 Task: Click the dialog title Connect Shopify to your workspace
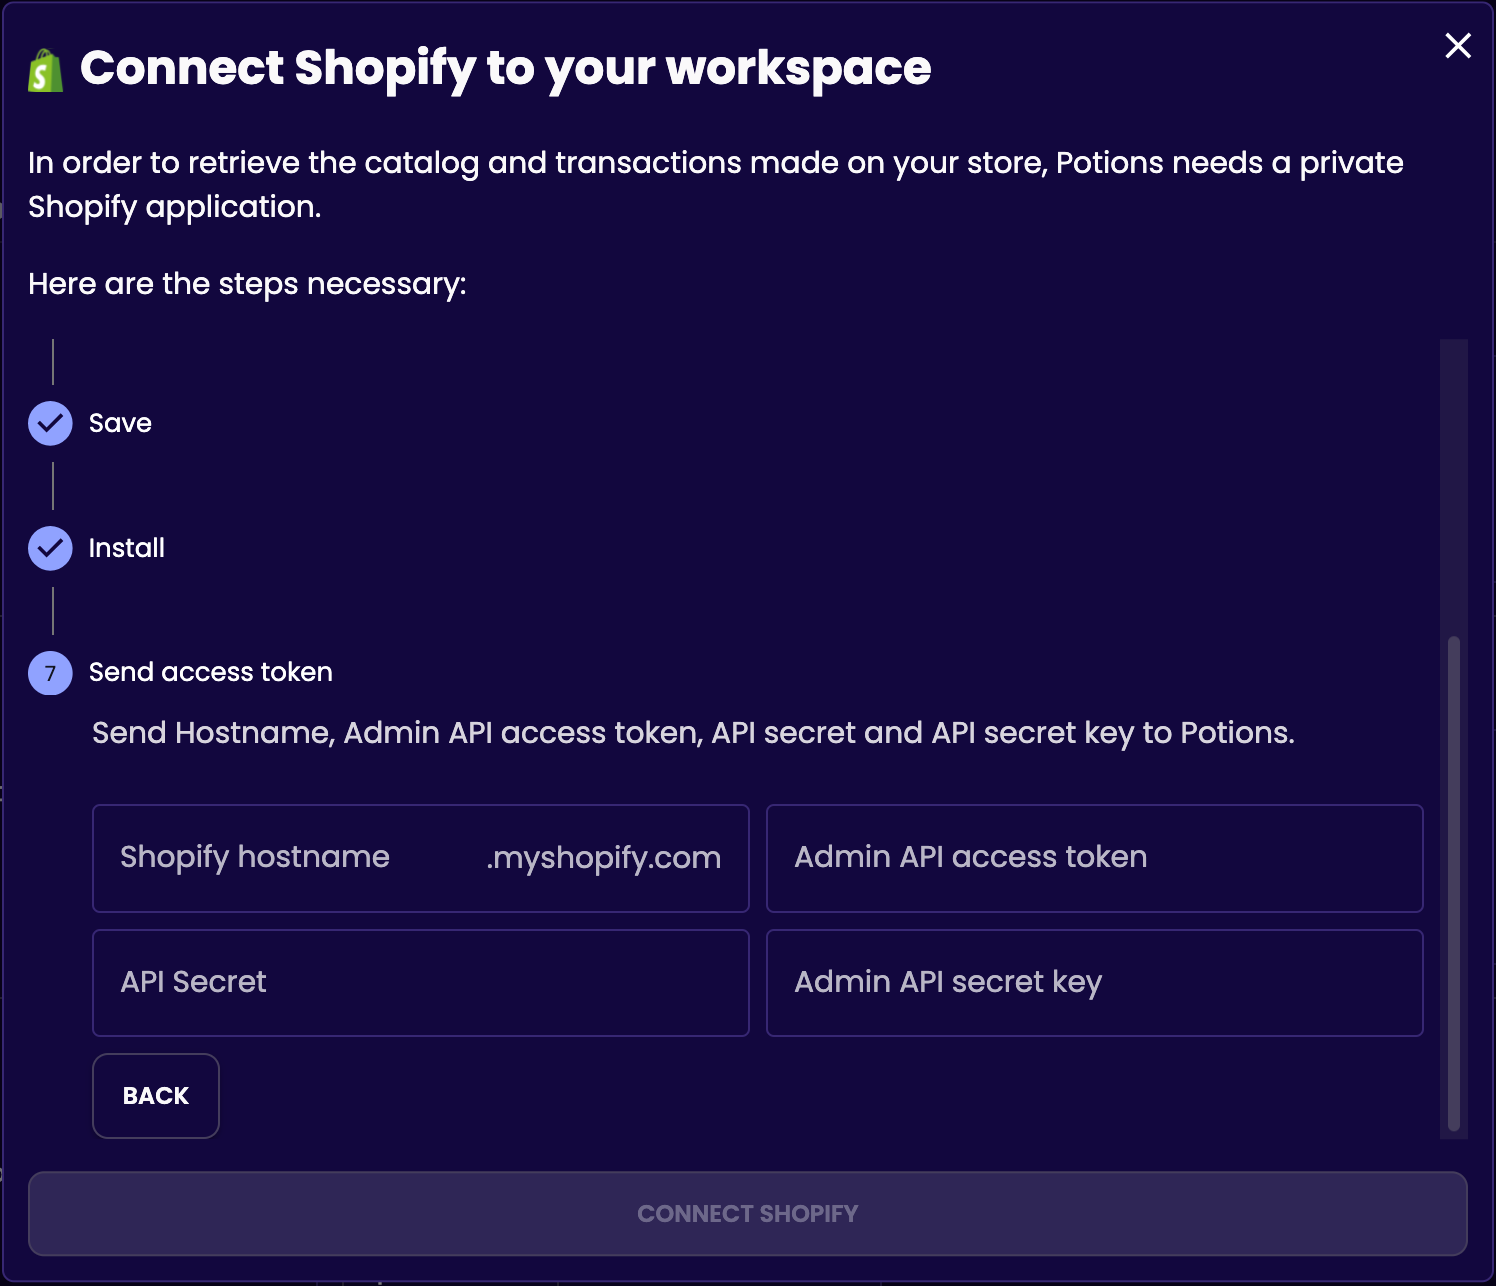(x=506, y=68)
